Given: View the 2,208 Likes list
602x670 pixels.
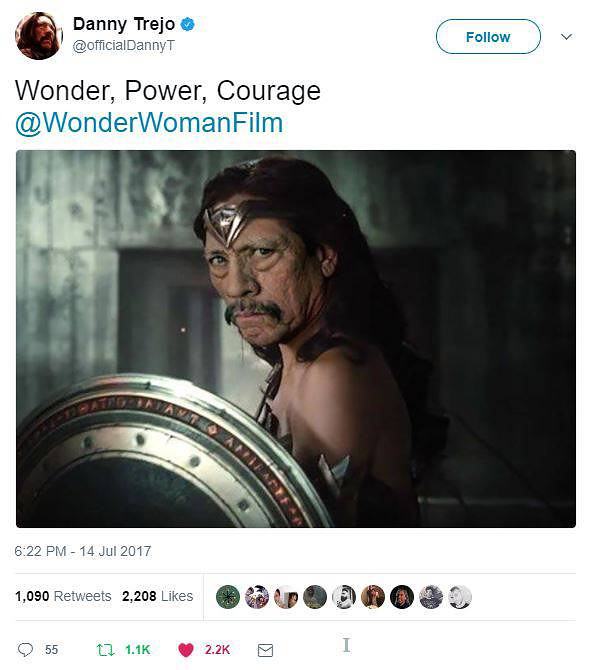Looking at the screenshot, I should (158, 596).
